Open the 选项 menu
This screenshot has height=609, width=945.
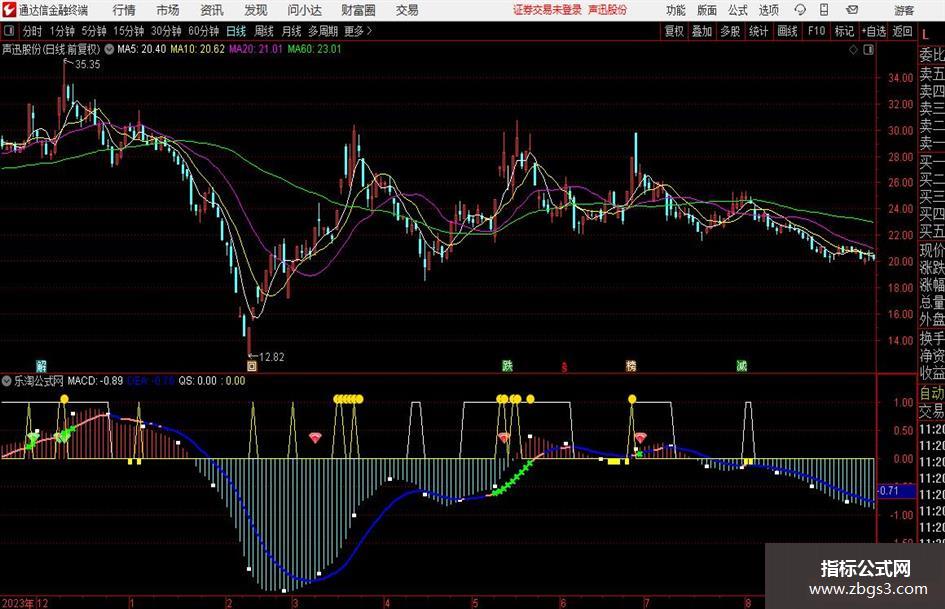(x=768, y=10)
